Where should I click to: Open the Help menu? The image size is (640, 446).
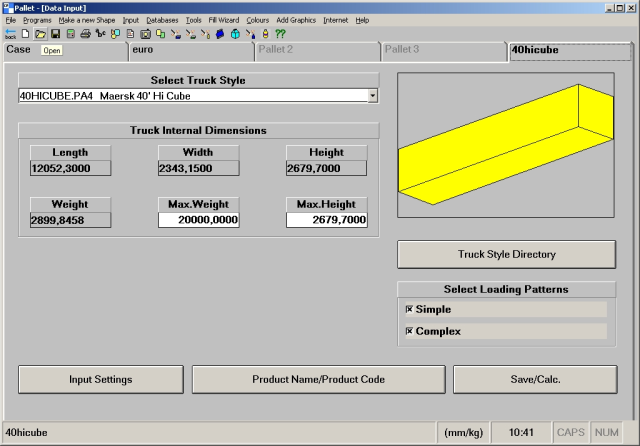coord(362,20)
